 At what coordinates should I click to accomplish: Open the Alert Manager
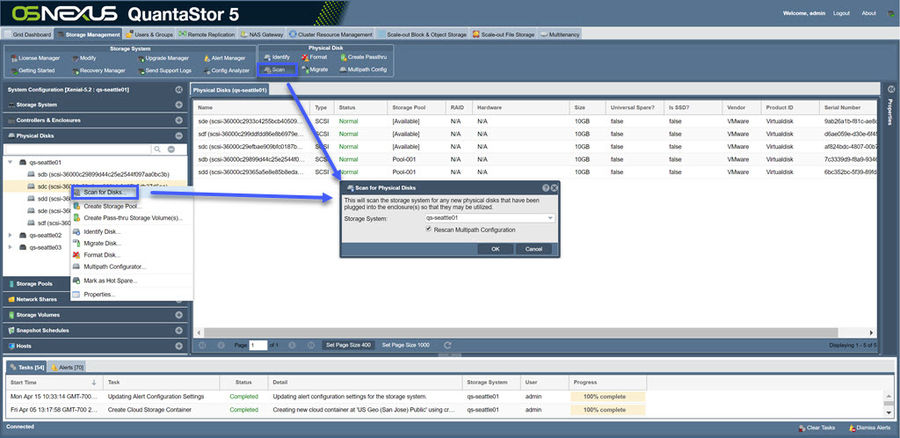(x=224, y=58)
